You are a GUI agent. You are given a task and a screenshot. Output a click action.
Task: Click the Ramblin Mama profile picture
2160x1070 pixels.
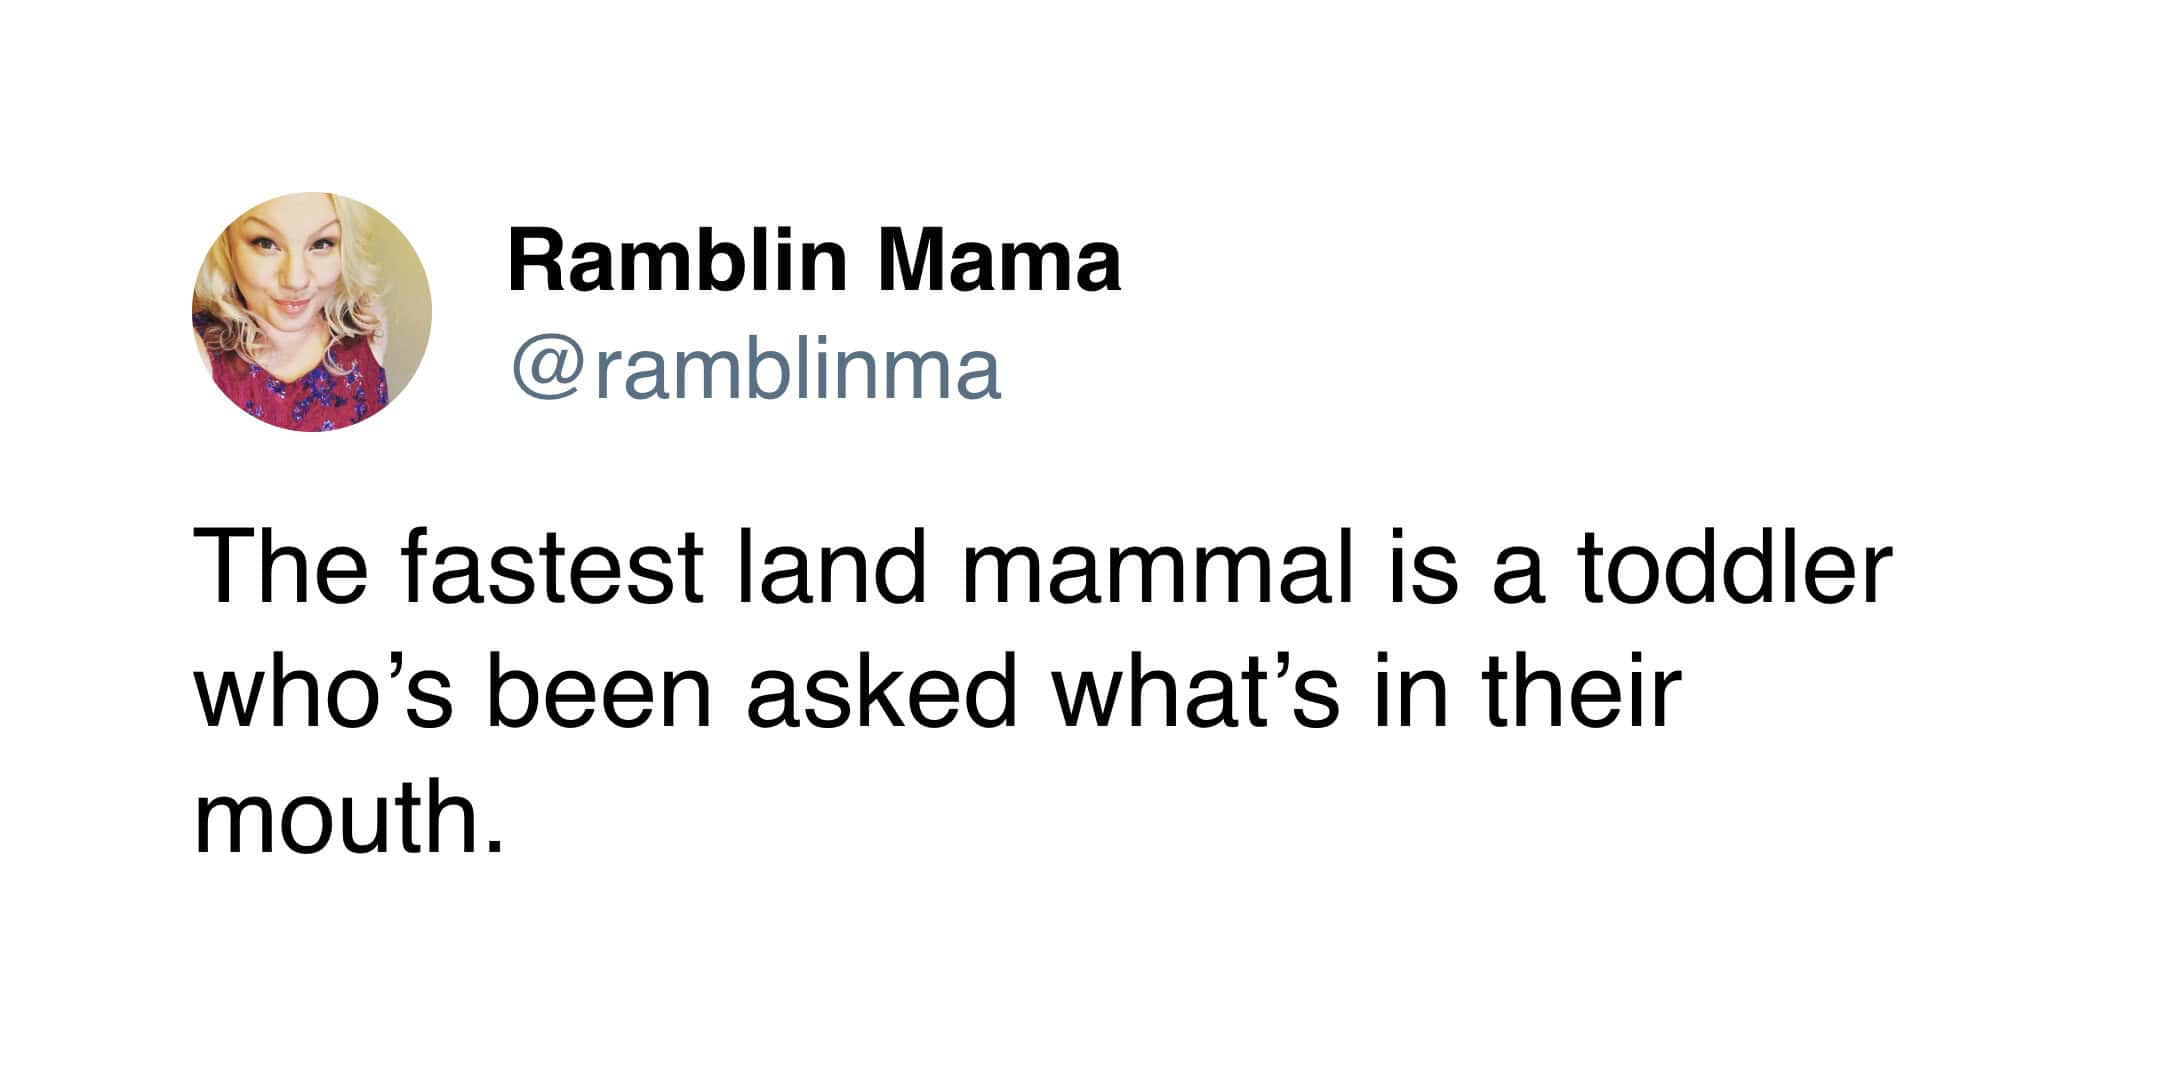pyautogui.click(x=311, y=311)
